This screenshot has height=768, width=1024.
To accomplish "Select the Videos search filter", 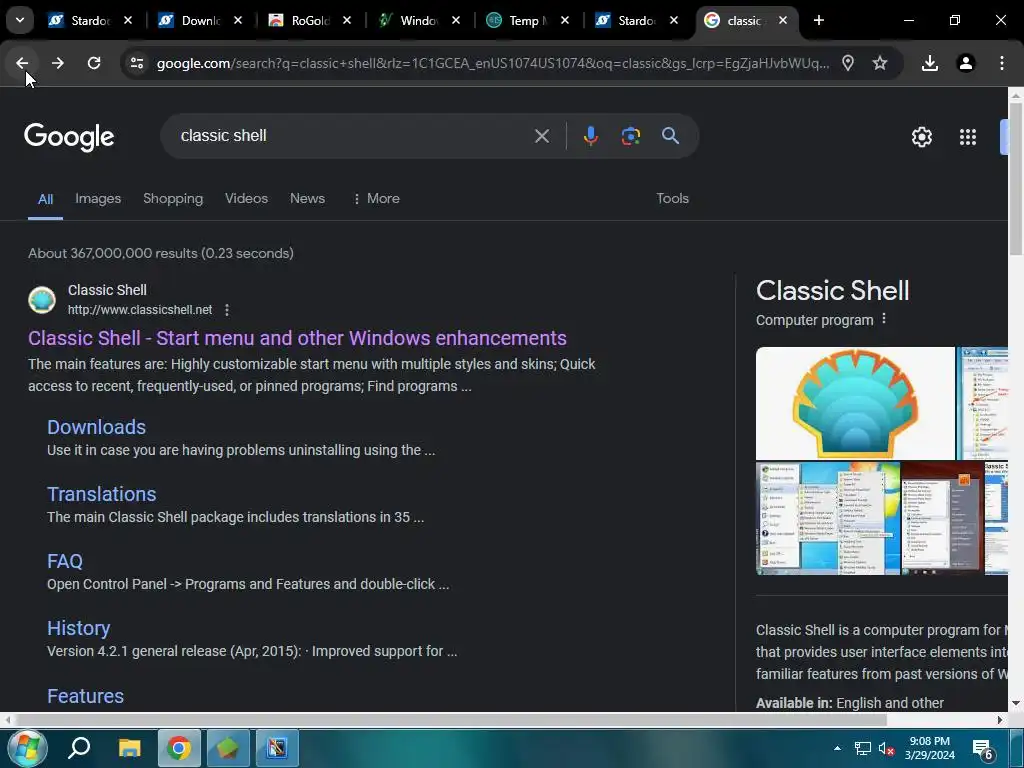I will coord(246,199).
